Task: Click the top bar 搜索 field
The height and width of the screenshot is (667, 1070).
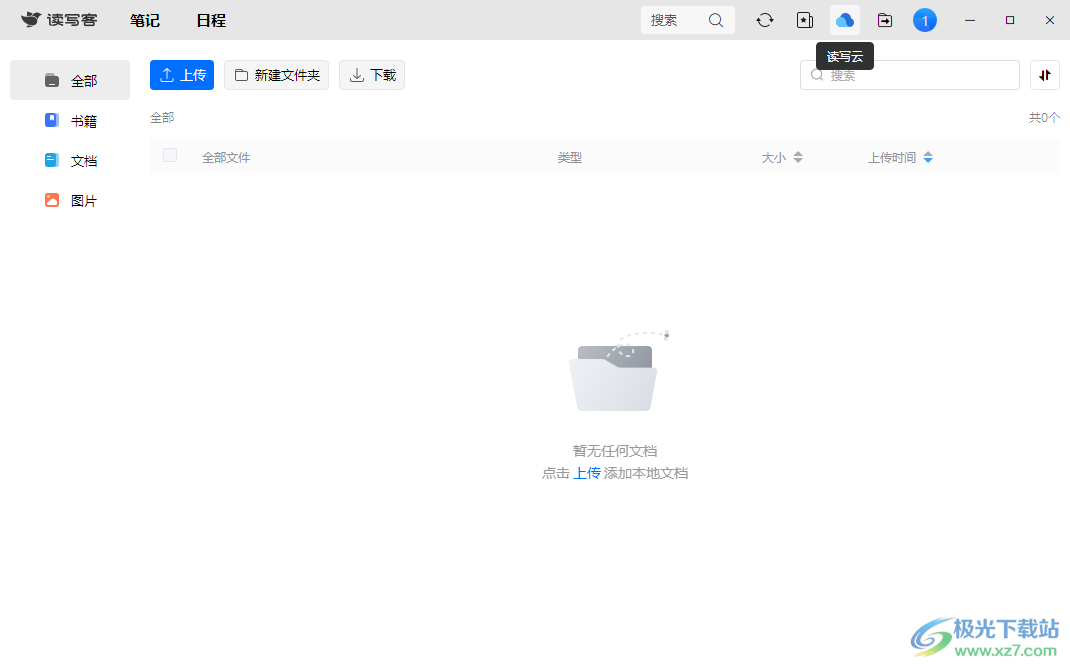Action: (x=688, y=20)
